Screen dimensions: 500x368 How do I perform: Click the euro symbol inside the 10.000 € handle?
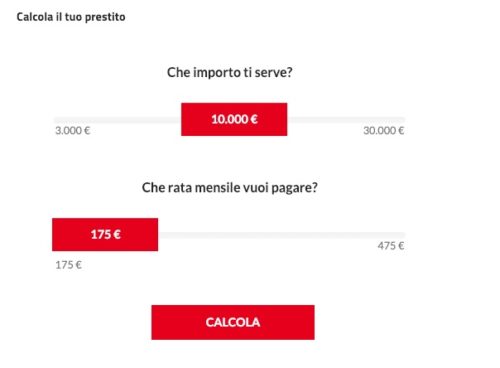coord(254,119)
